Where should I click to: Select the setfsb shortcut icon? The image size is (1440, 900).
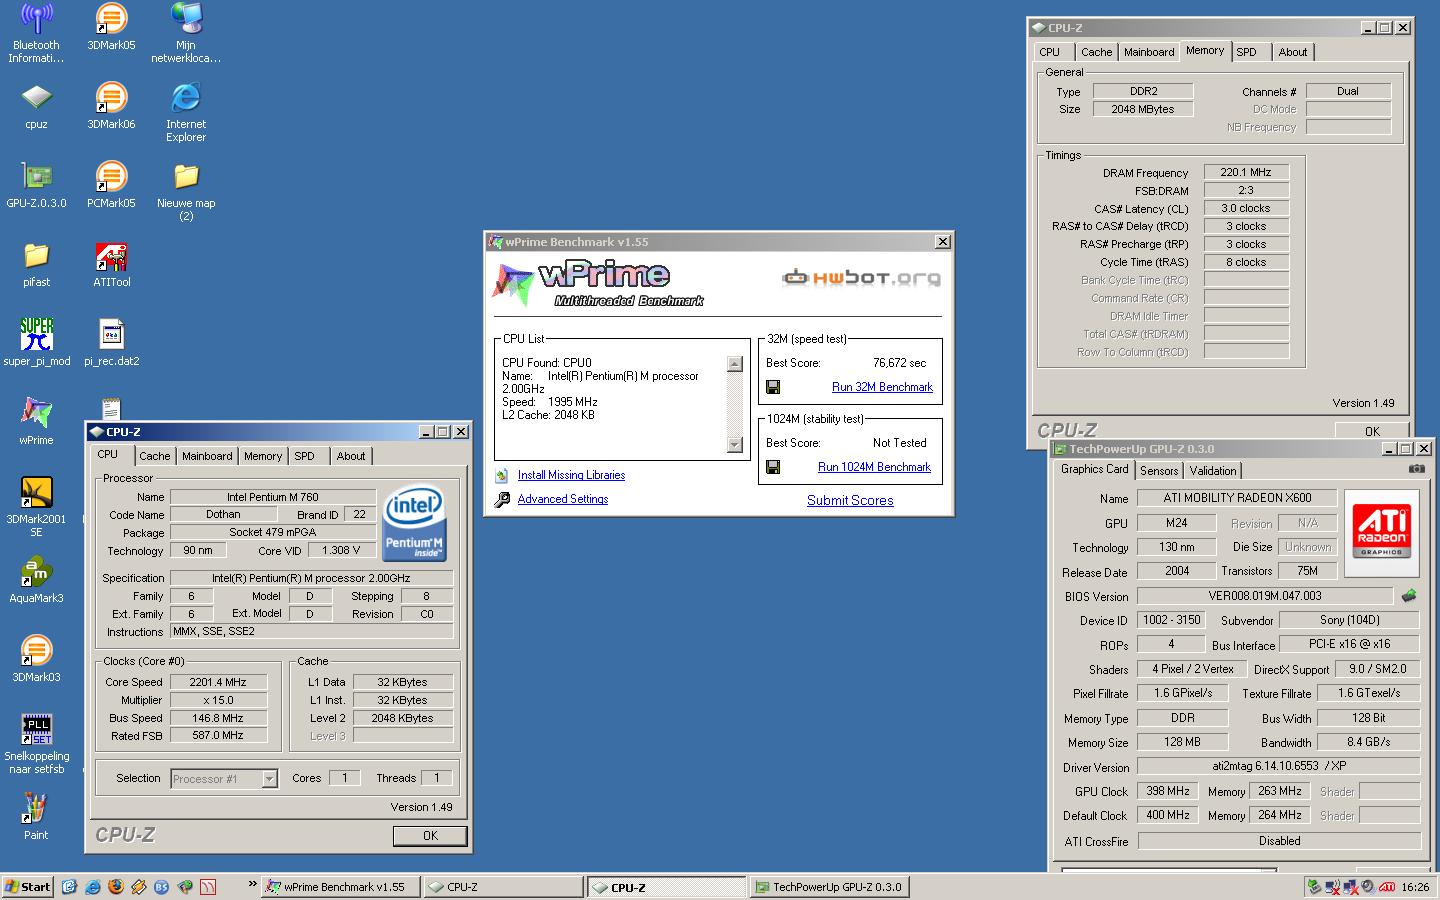pos(37,744)
